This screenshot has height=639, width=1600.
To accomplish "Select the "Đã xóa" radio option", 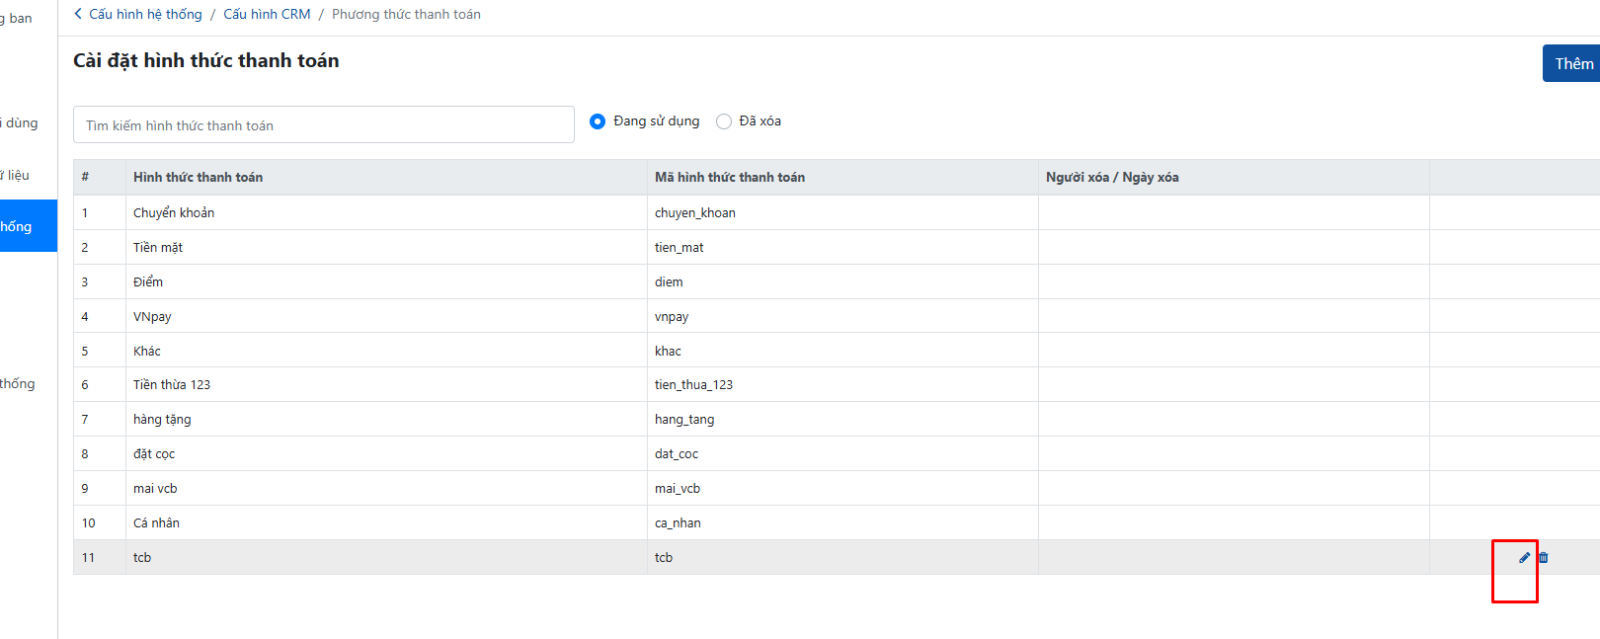I will (x=724, y=121).
